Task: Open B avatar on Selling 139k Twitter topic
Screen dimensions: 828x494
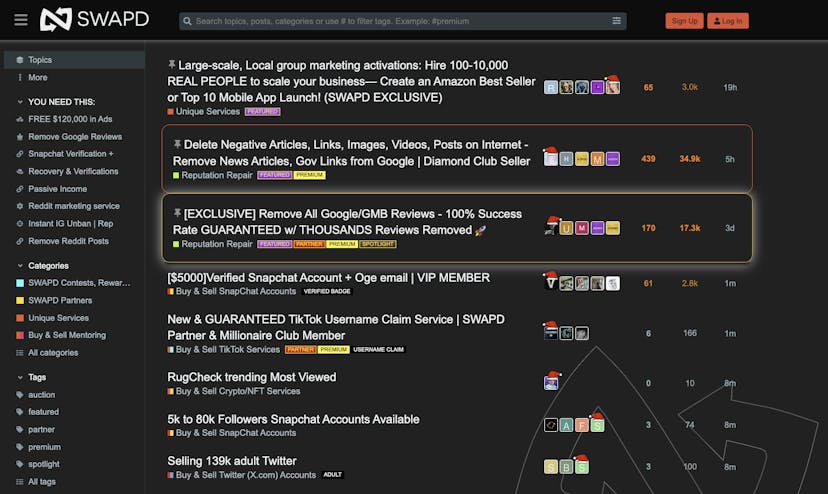Action: 566,467
